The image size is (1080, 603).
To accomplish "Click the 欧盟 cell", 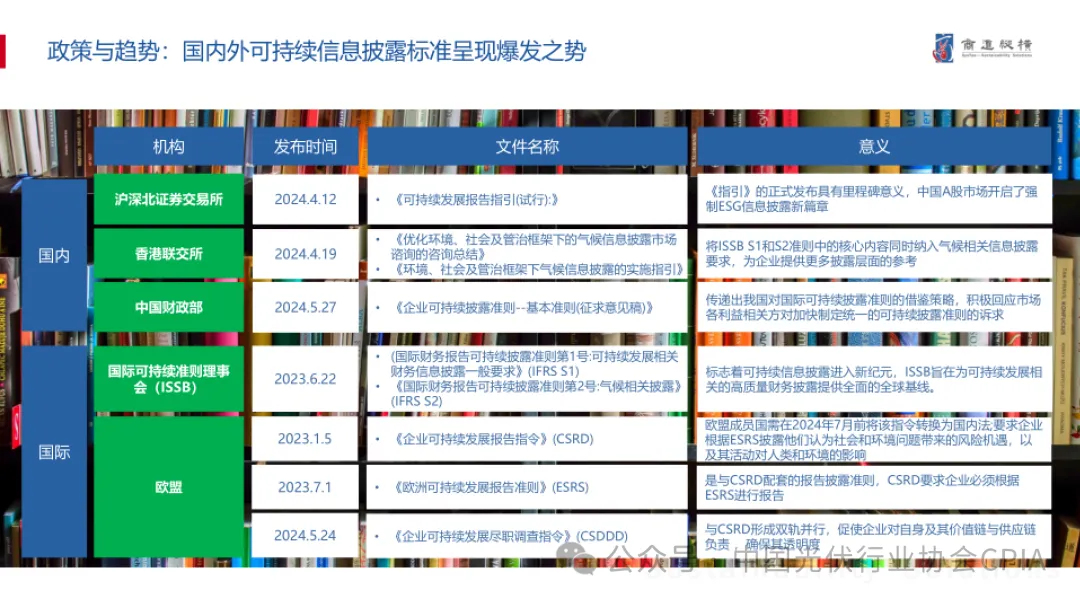I will tap(169, 487).
